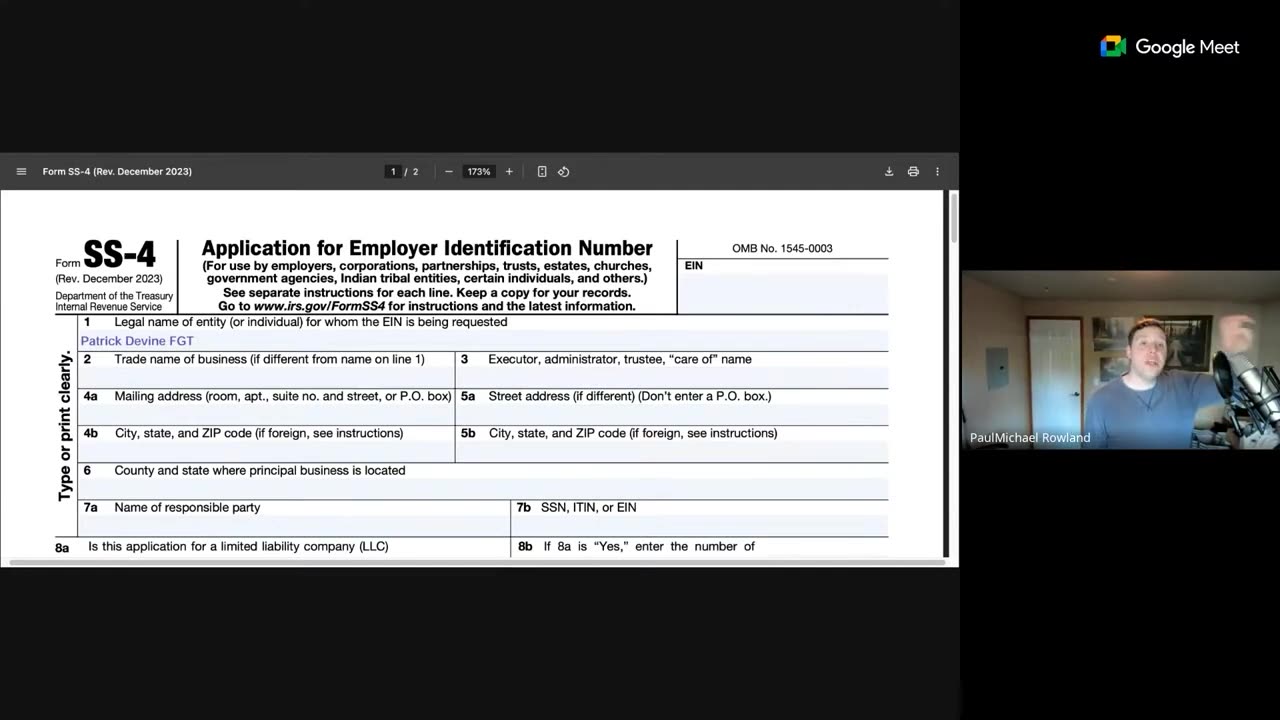Click PaulMichael Rowland's video thumbnail
Viewport: 1280px width, 720px height.
tap(1120, 360)
